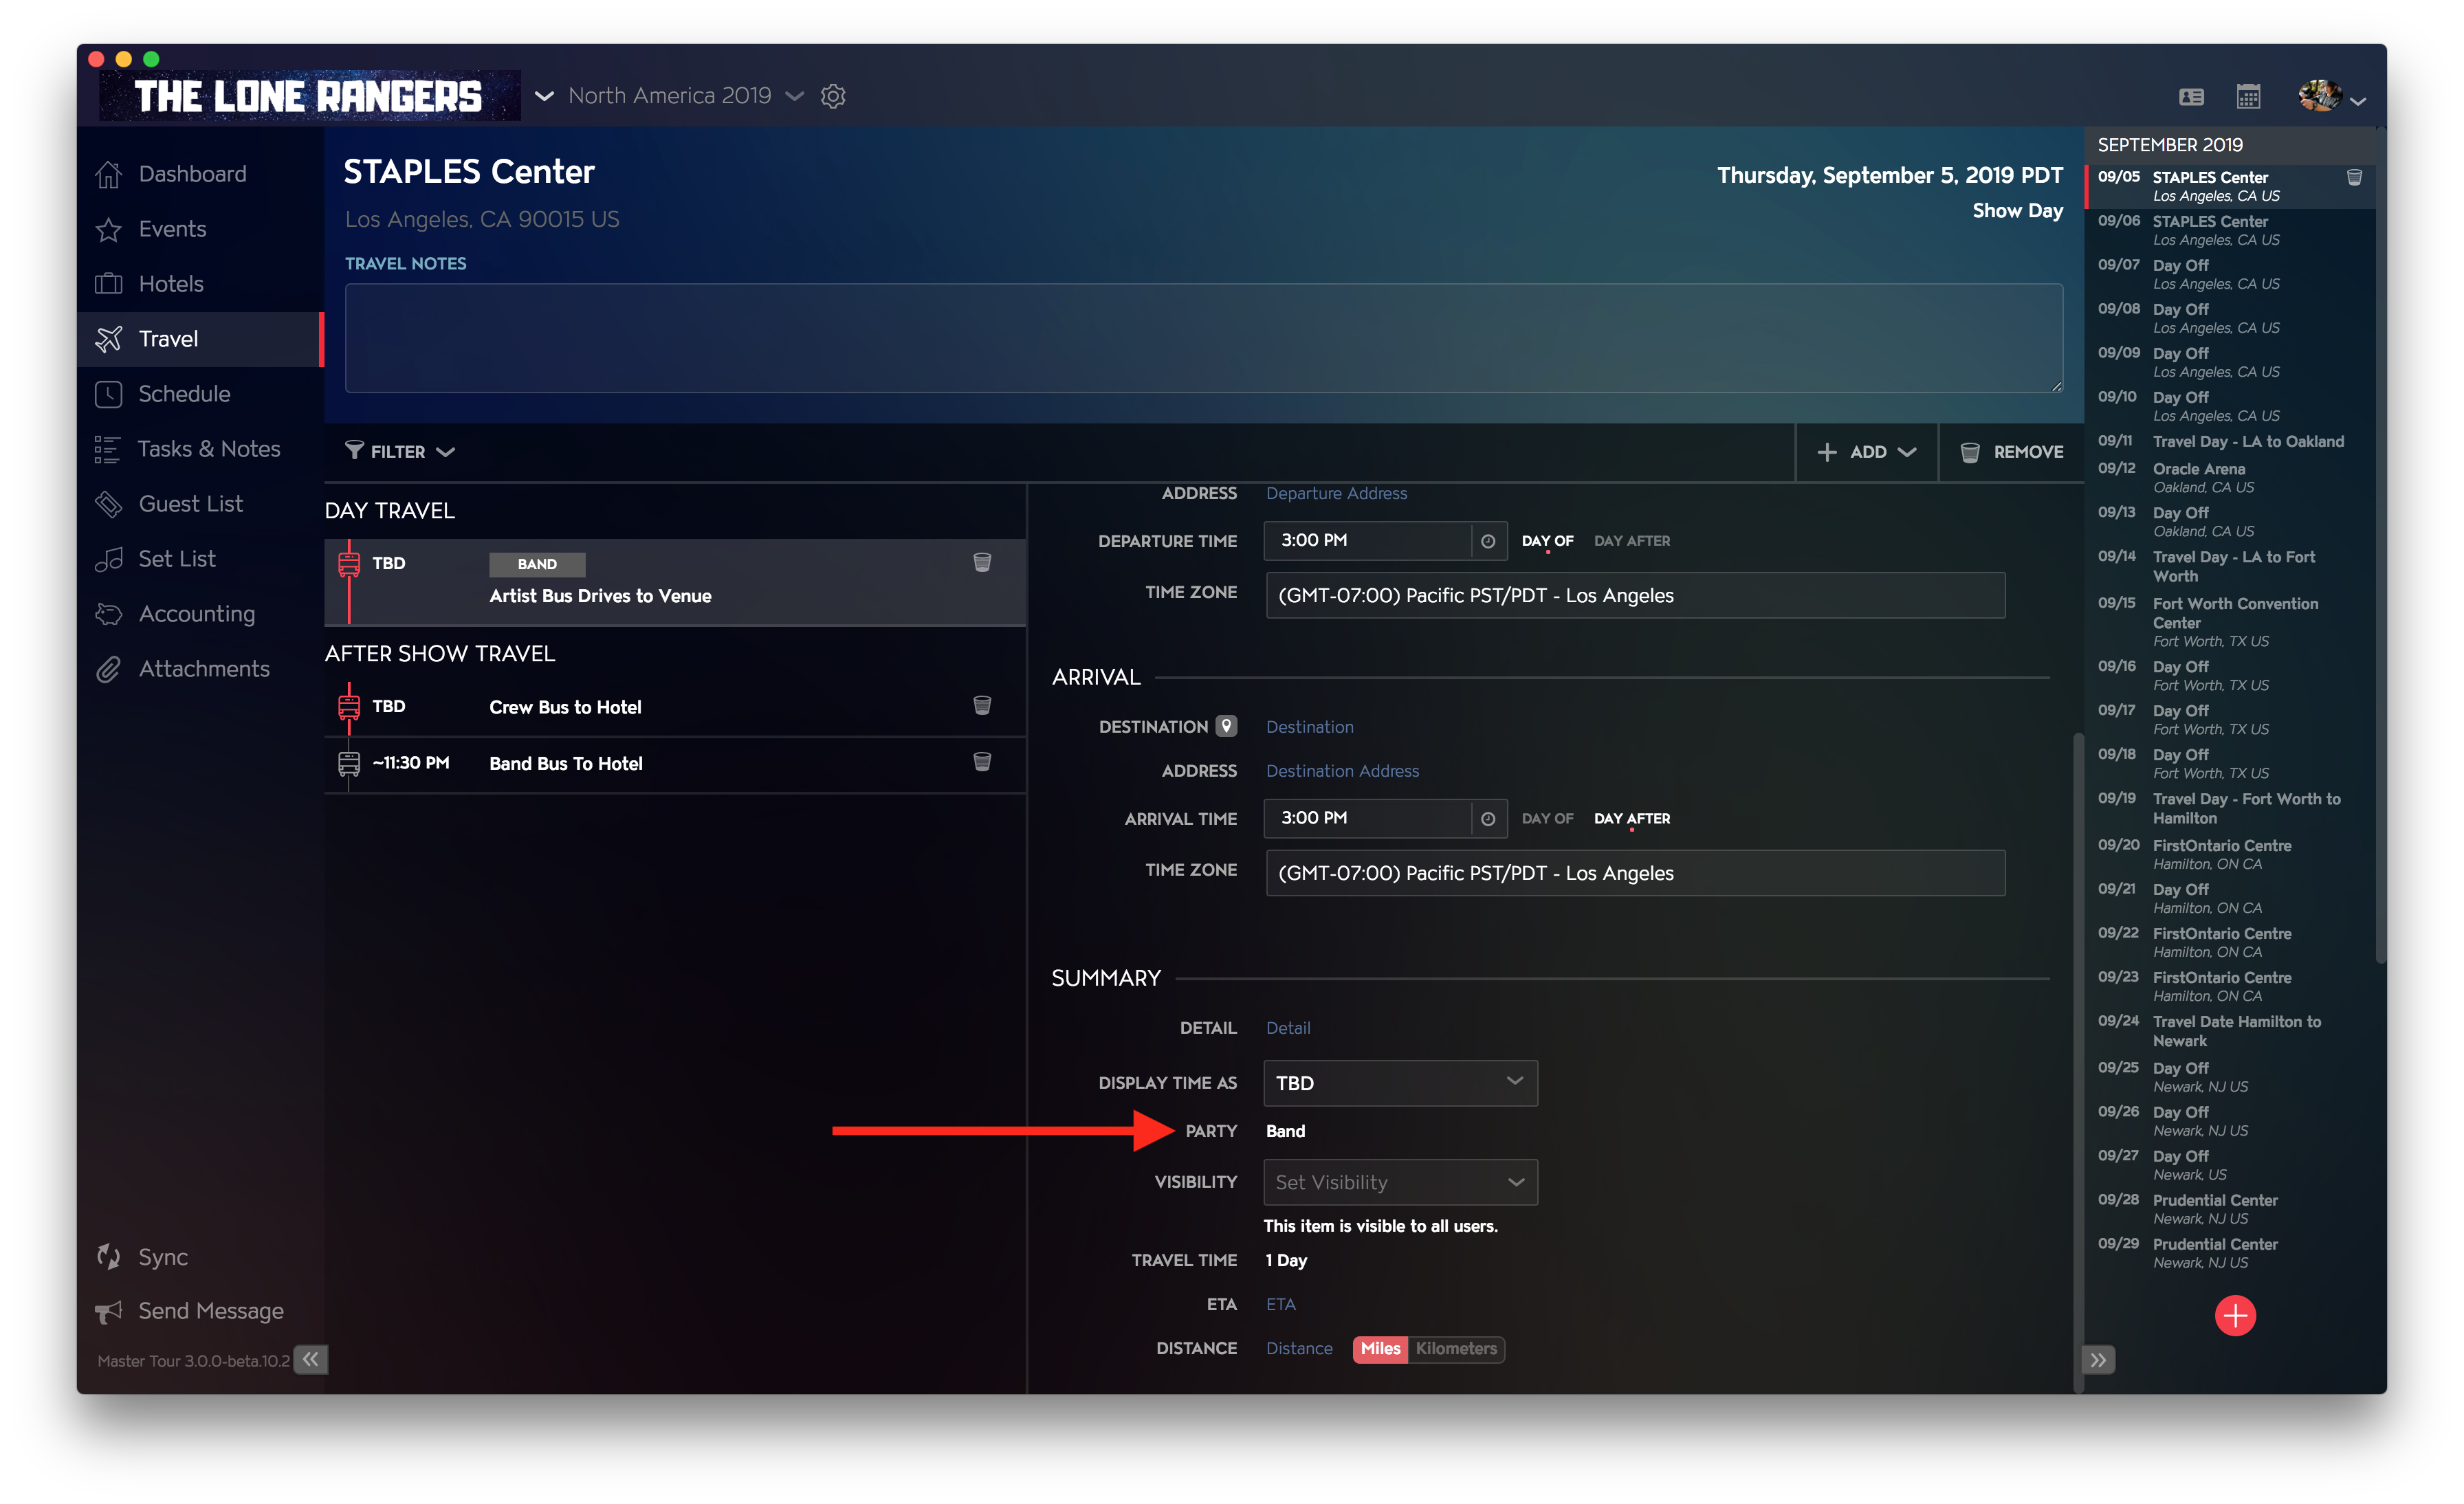Click the funnel filter icon
The height and width of the screenshot is (1504, 2464).
pos(354,451)
